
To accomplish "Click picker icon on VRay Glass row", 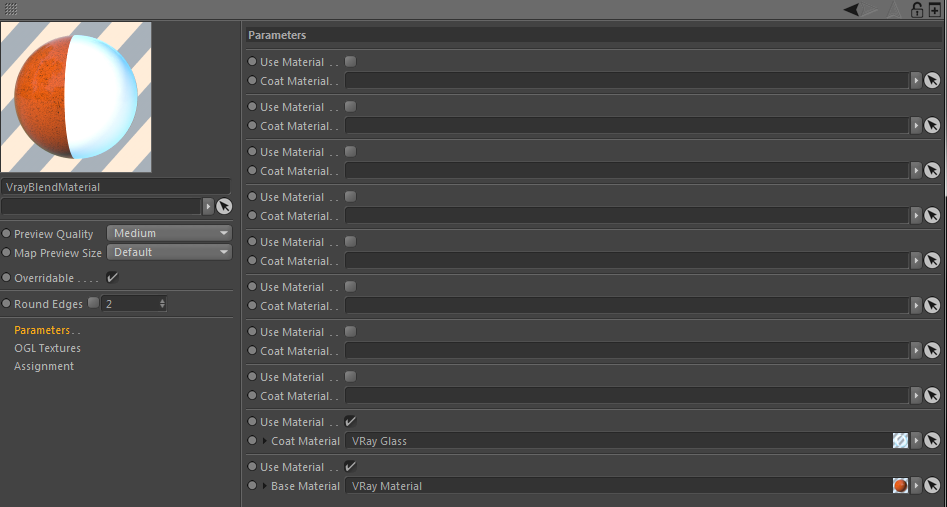I will 932,441.
